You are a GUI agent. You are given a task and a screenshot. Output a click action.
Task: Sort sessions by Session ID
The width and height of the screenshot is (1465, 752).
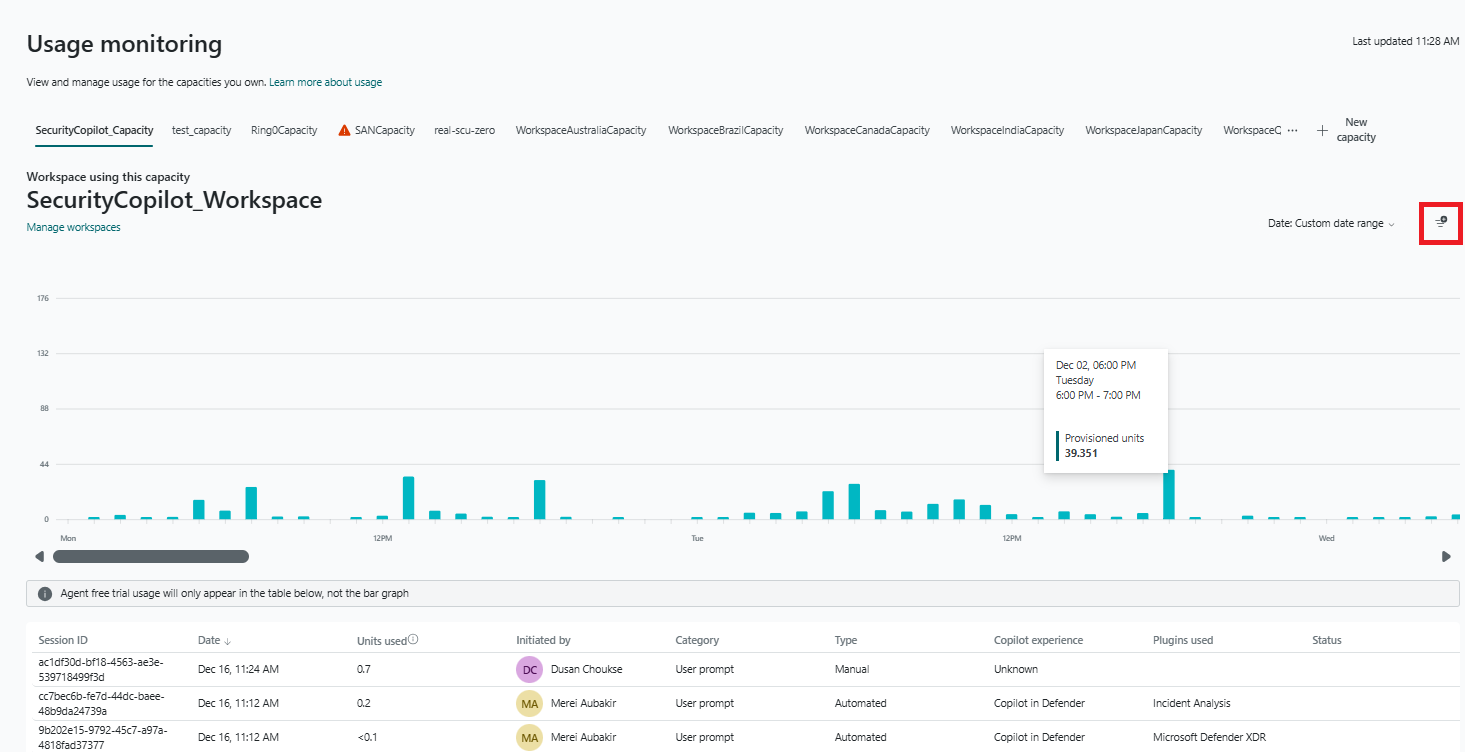pos(62,639)
